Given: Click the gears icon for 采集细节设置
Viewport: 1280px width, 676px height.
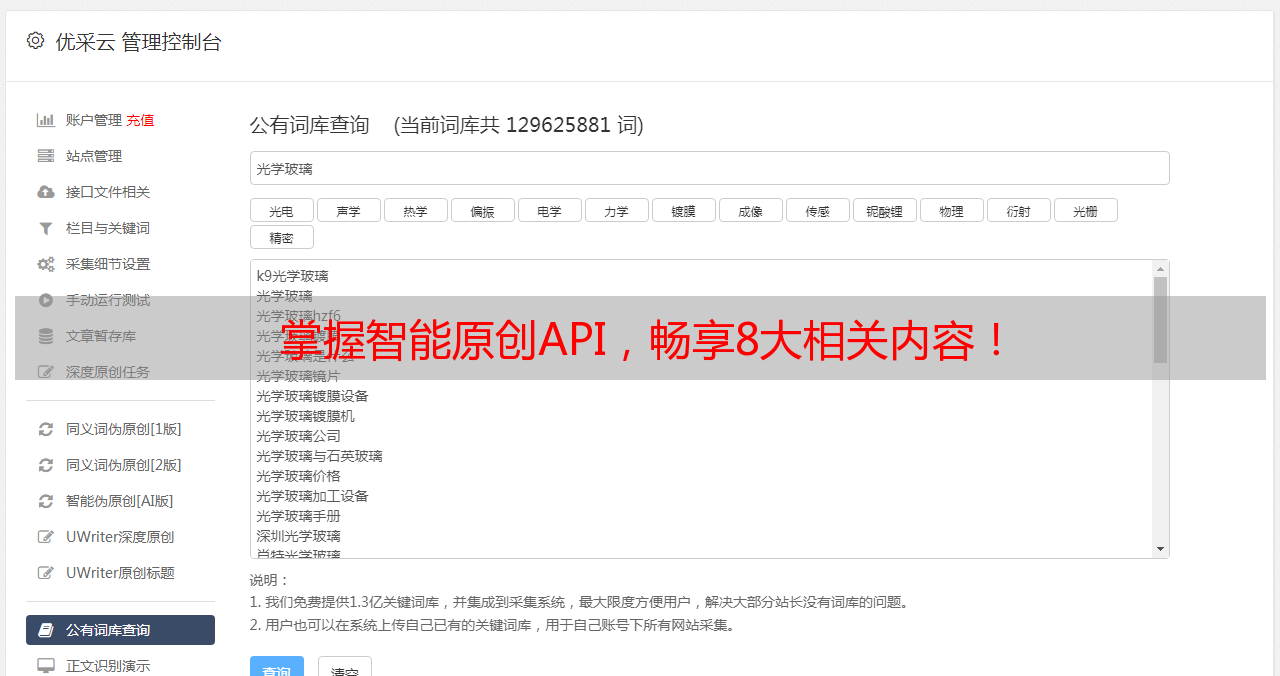Looking at the screenshot, I should [x=46, y=264].
